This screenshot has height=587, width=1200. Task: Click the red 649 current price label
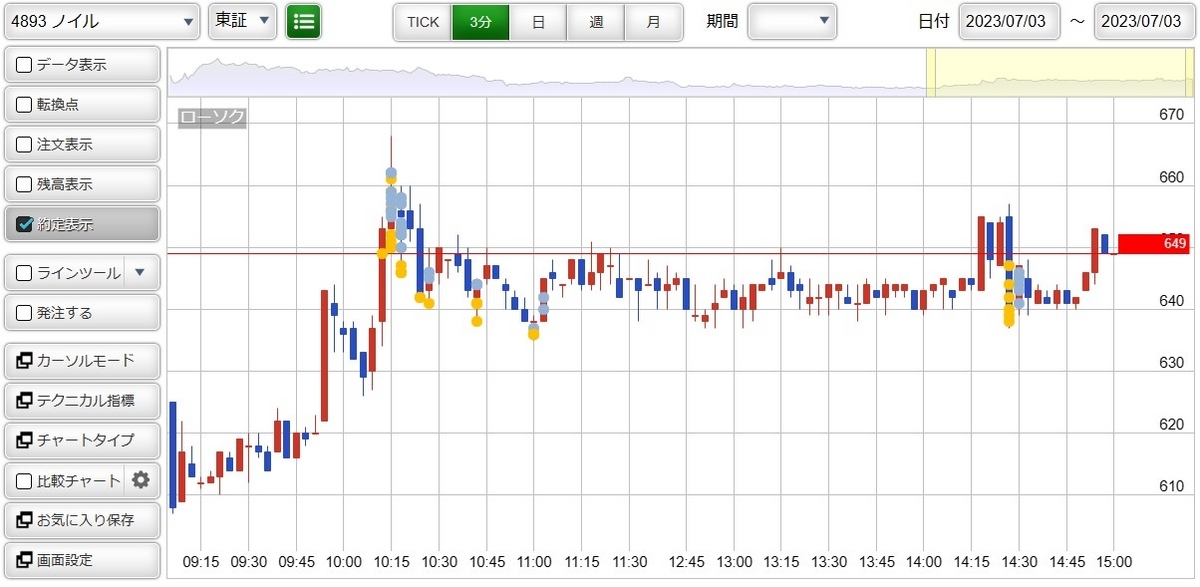pos(1155,243)
